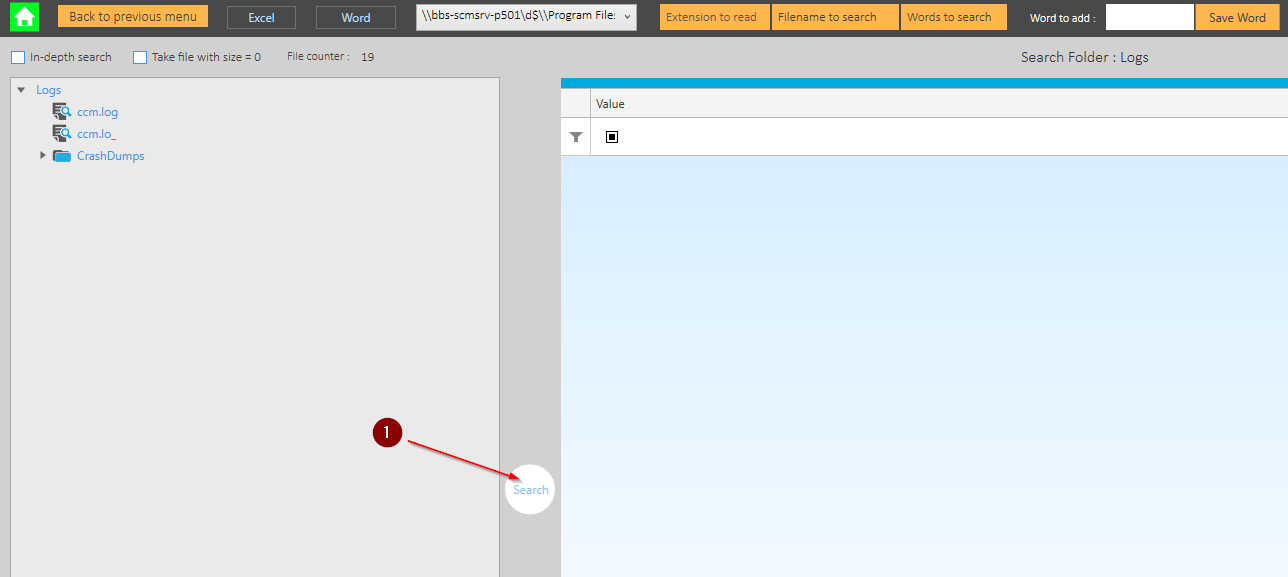This screenshot has width=1288, height=577.
Task: Collapse the Logs tree node
Action: pyautogui.click(x=21, y=90)
